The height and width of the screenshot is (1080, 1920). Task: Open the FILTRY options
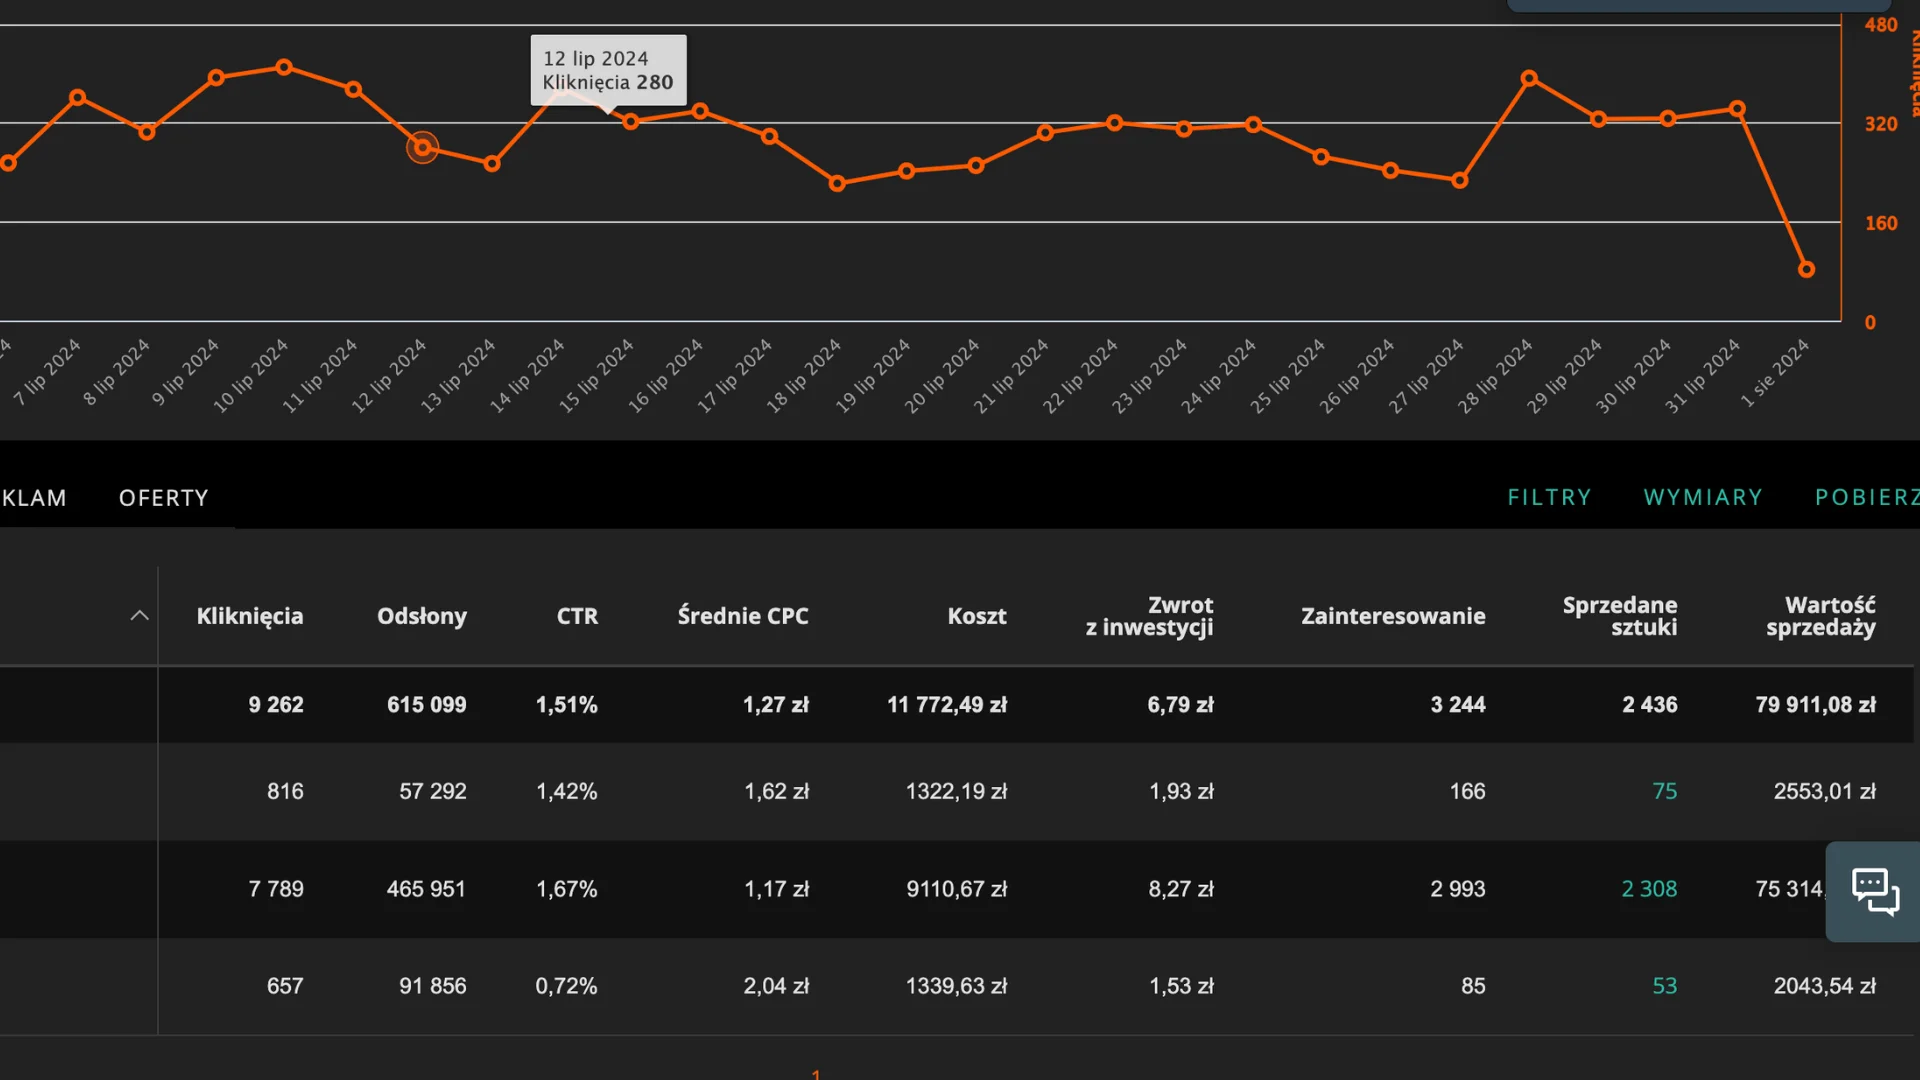[1549, 497]
